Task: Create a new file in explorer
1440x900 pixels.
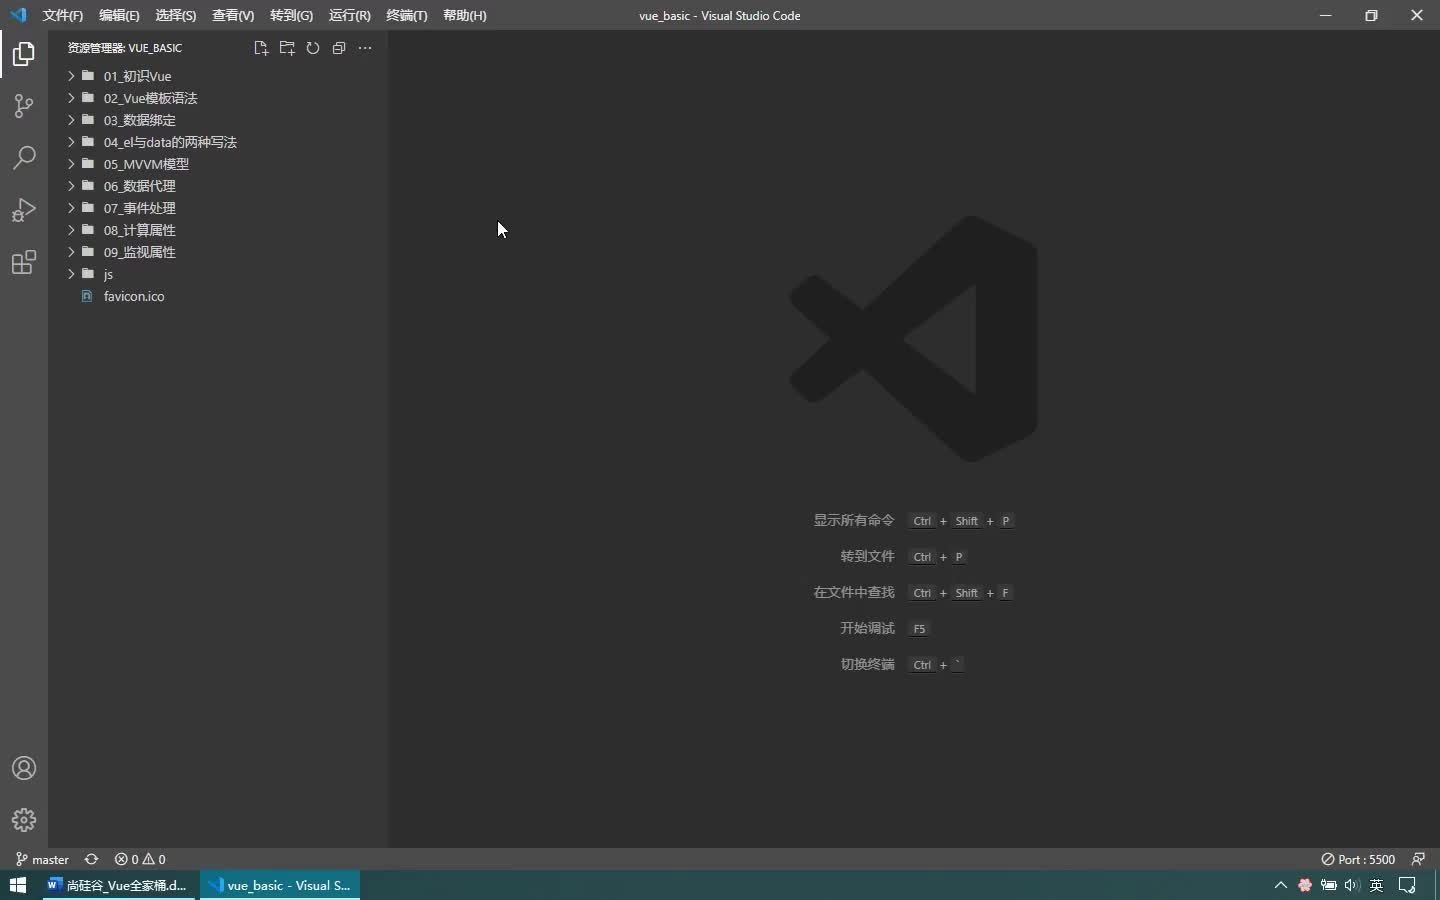Action: (261, 48)
